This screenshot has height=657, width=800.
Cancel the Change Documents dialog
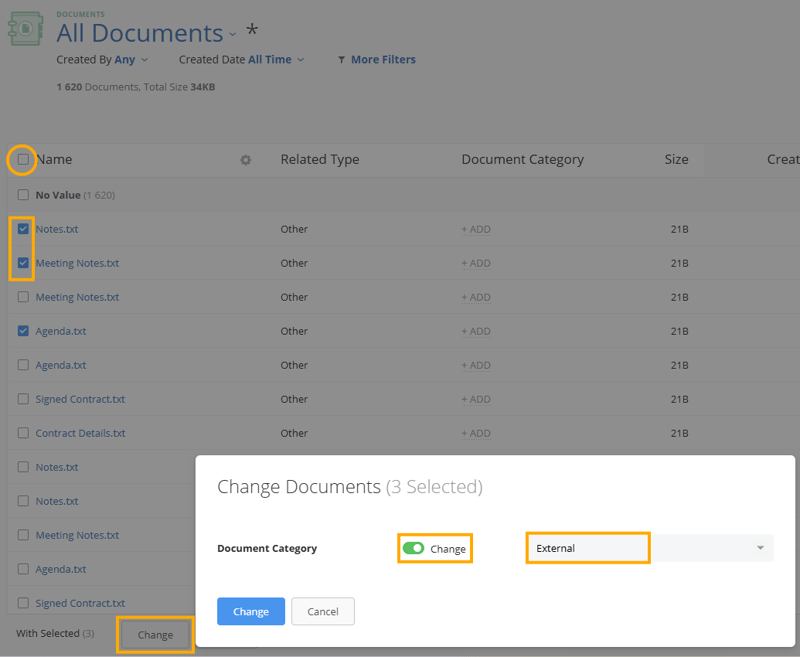pos(323,611)
